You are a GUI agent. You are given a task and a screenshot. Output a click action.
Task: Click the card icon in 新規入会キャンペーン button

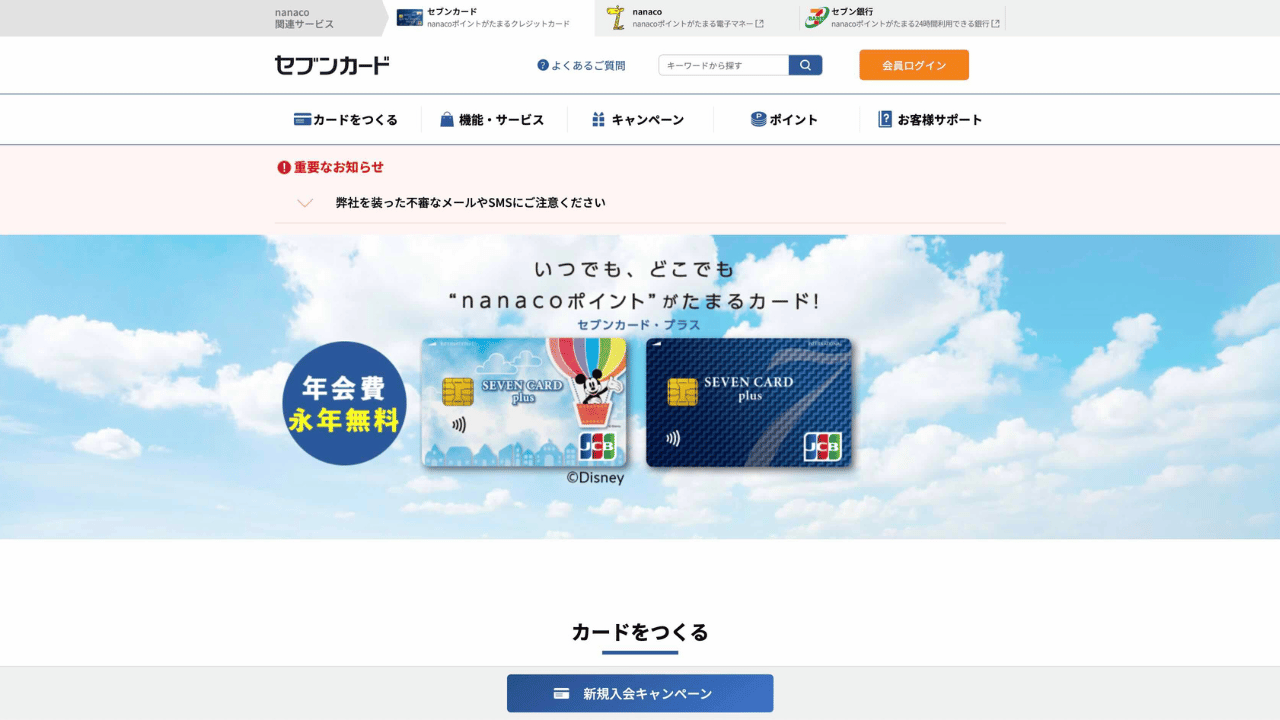tap(561, 693)
